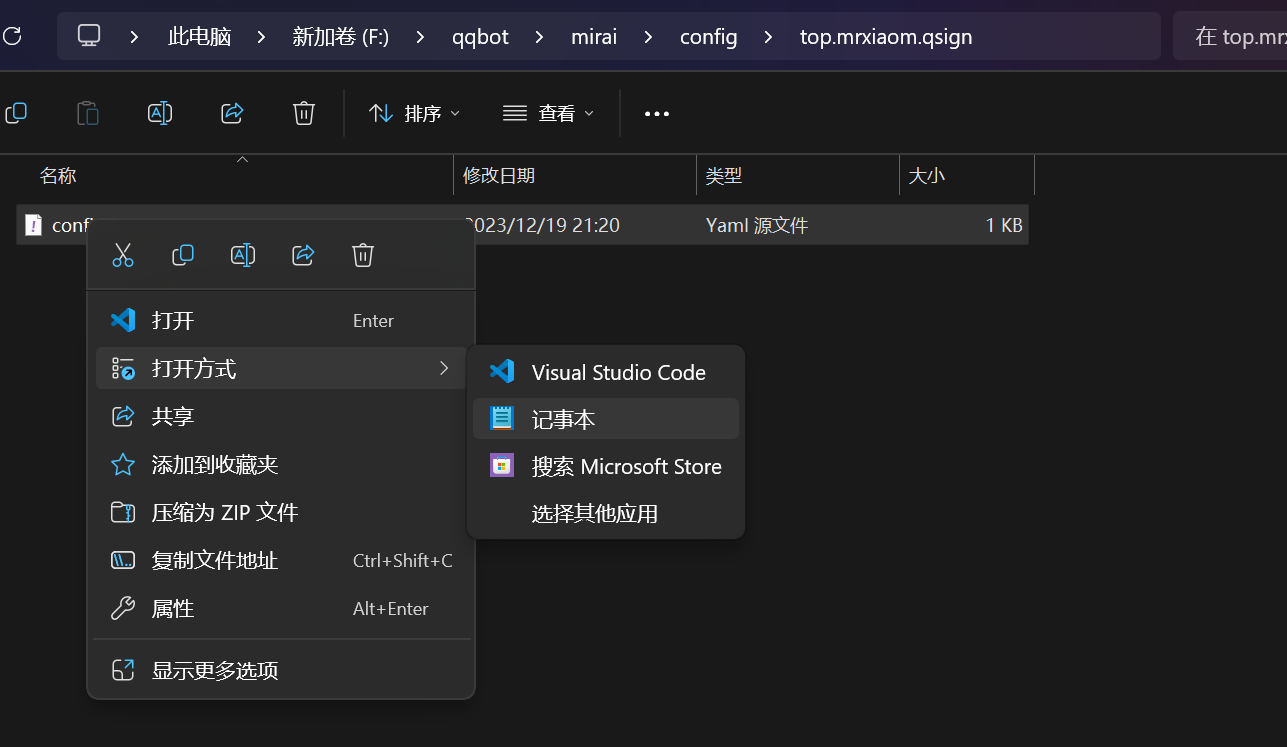This screenshot has height=747, width=1287.
Task: Select 搜索 Microsoft Store in submenu
Action: [x=606, y=466]
